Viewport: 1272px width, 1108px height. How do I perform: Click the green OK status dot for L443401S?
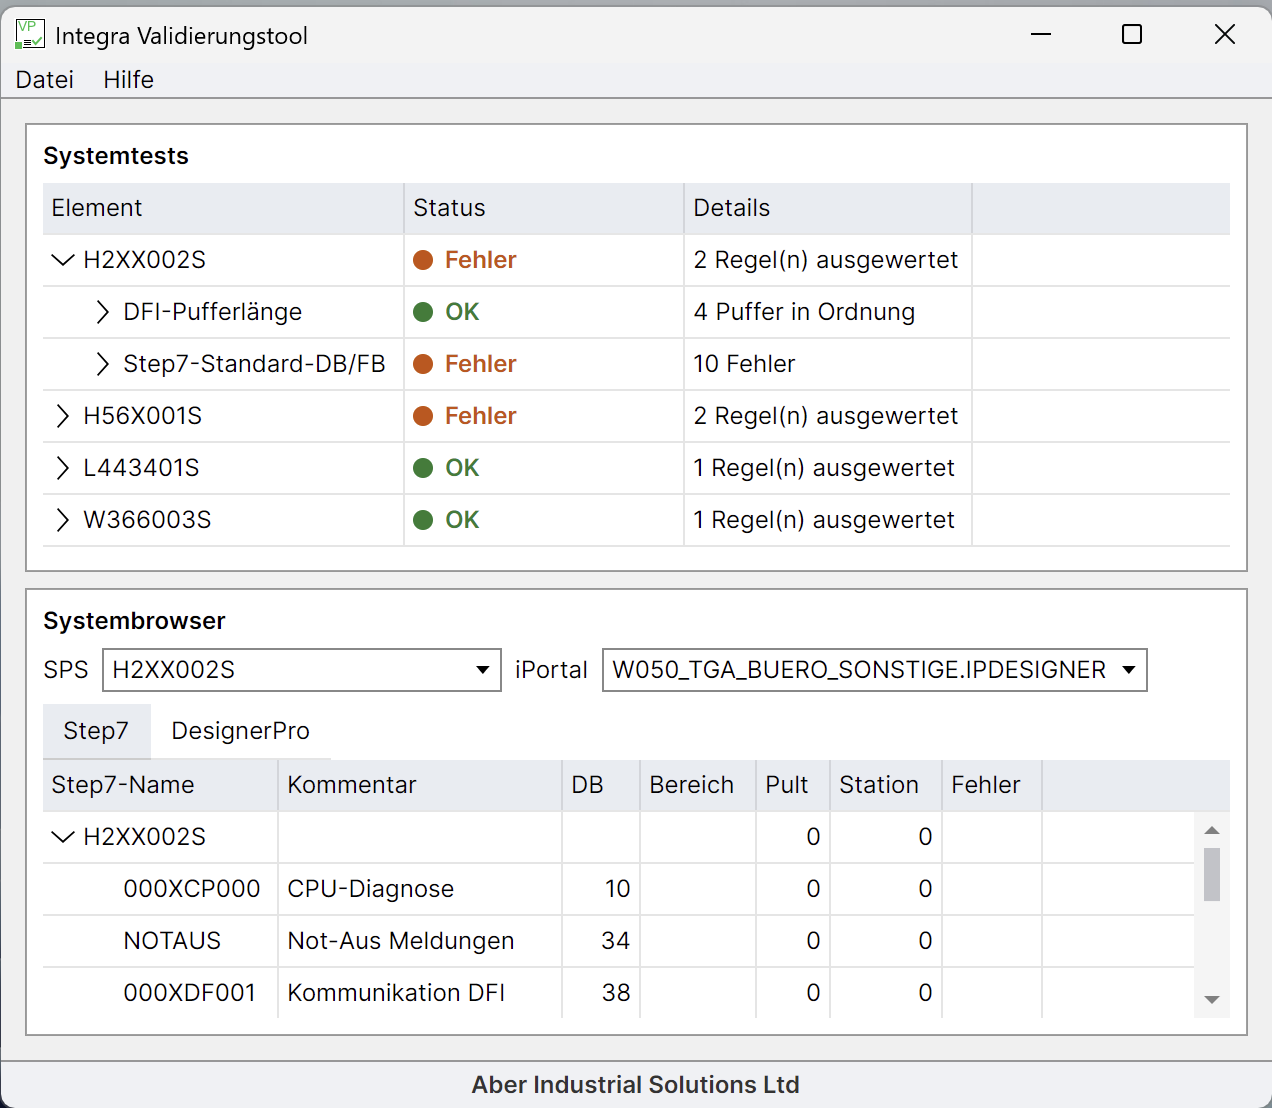point(423,468)
